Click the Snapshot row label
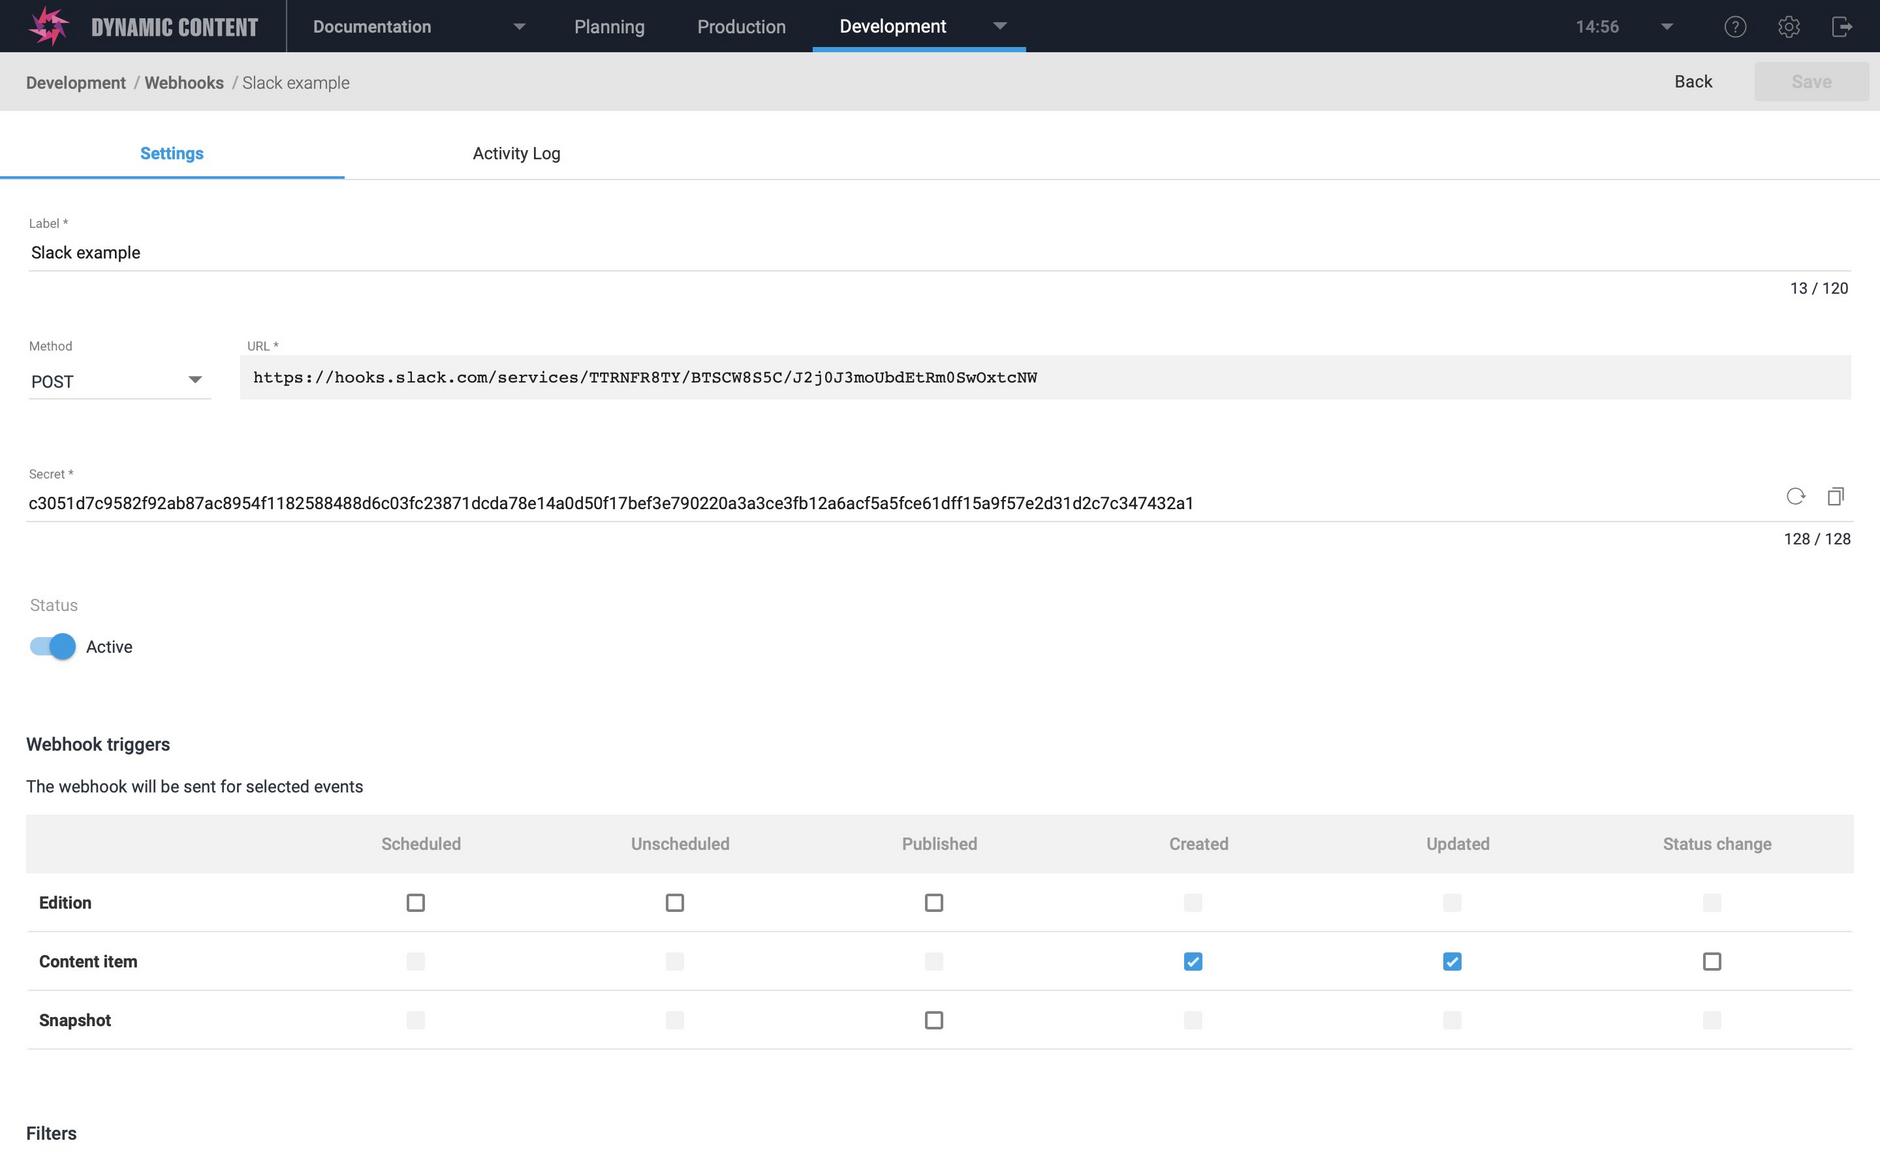The width and height of the screenshot is (1880, 1175). (75, 1020)
